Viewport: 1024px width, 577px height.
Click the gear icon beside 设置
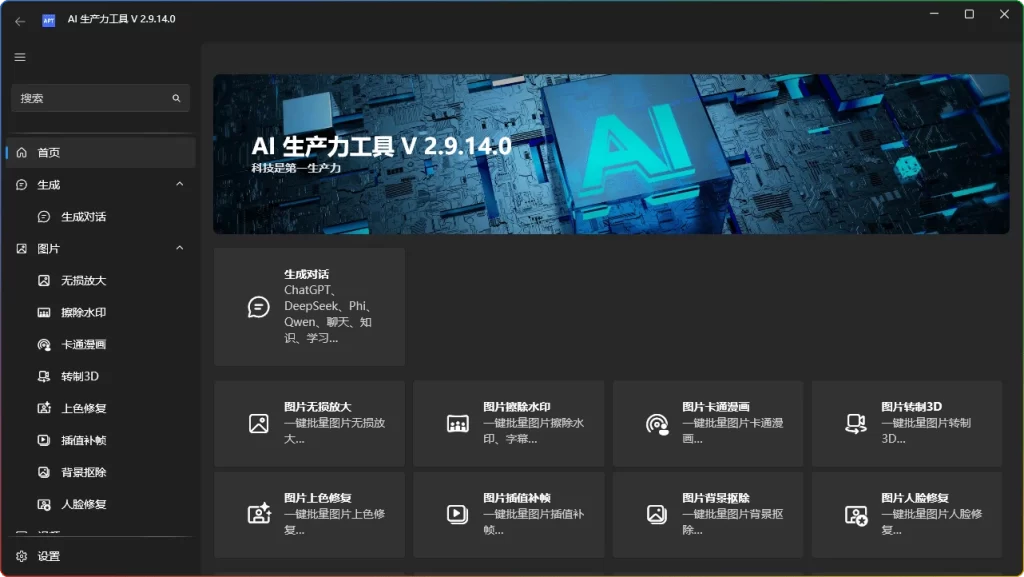coord(22,556)
